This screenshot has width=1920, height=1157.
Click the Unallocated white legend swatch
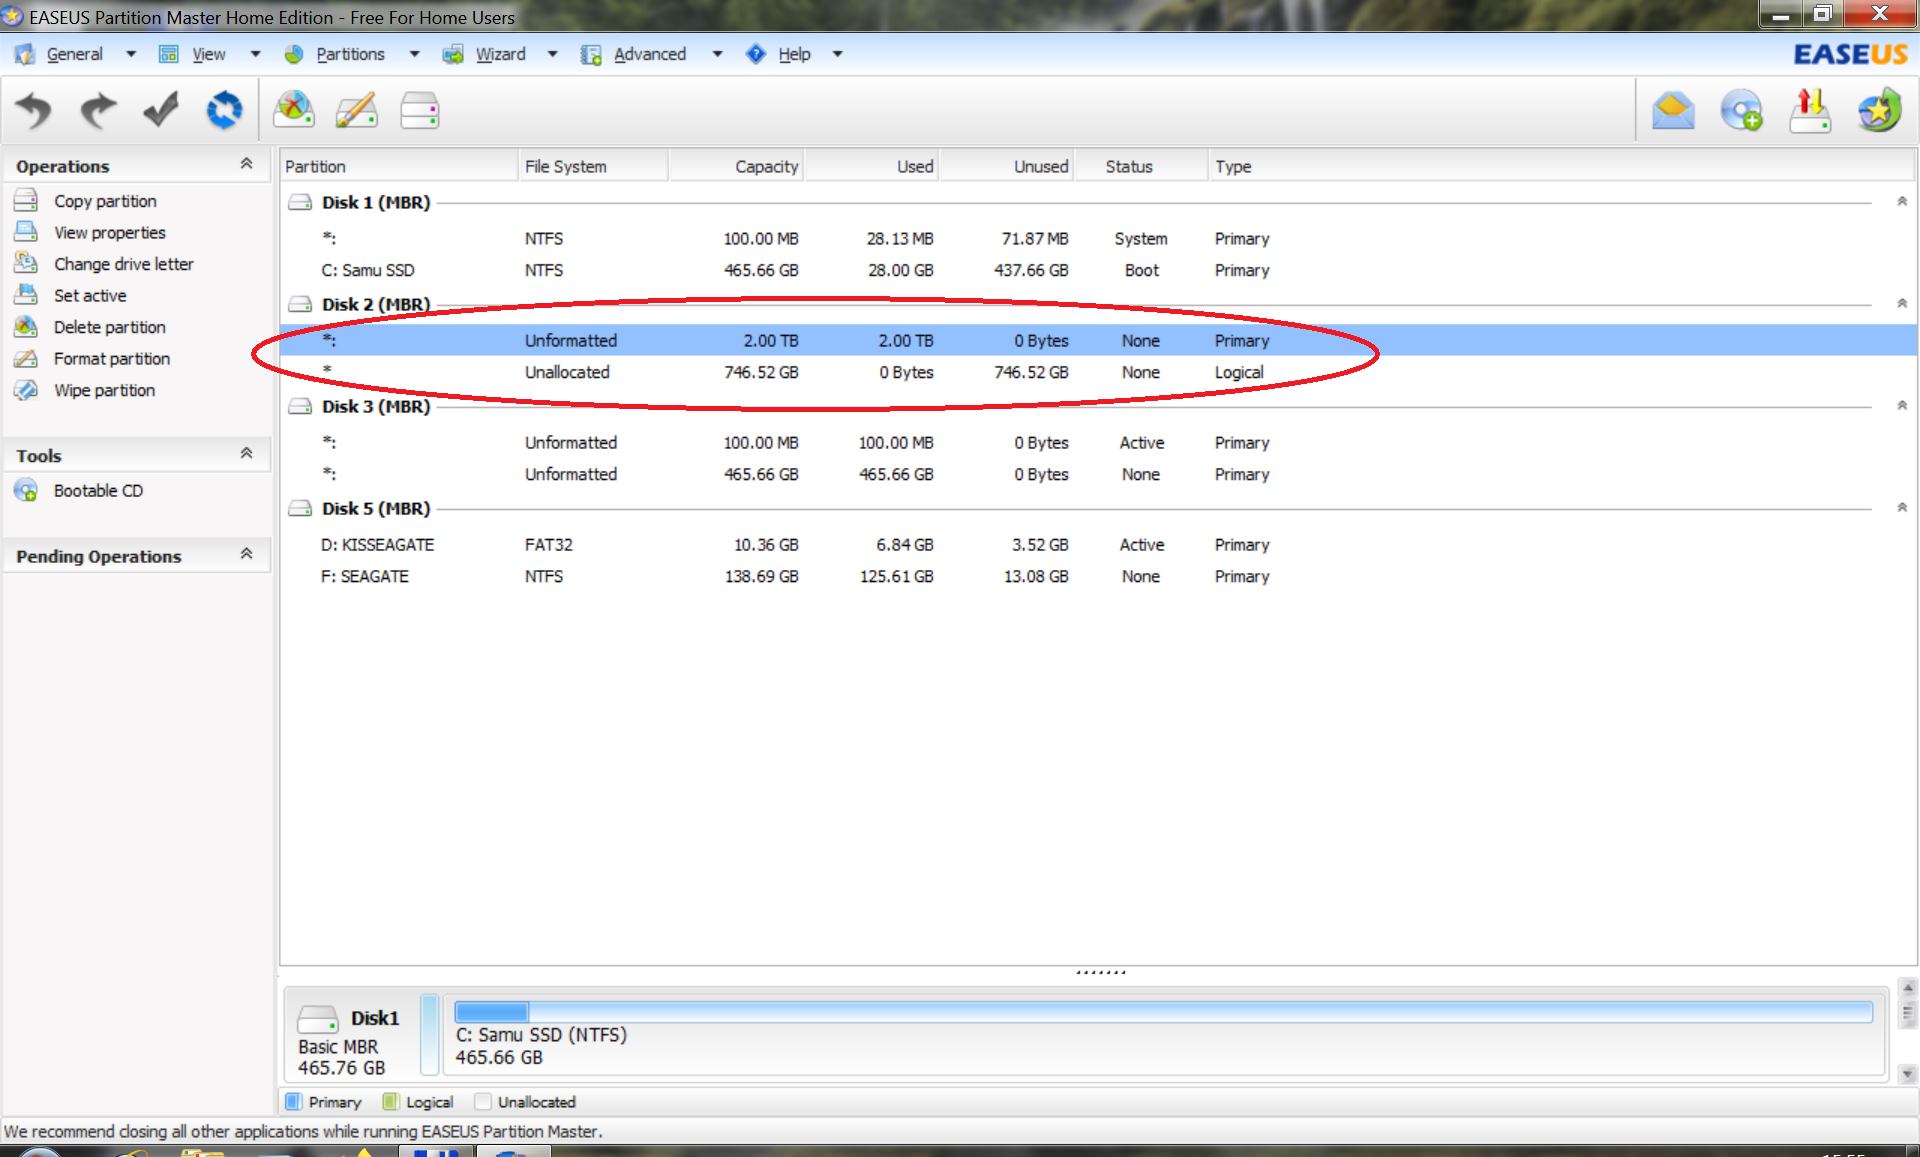(482, 1101)
